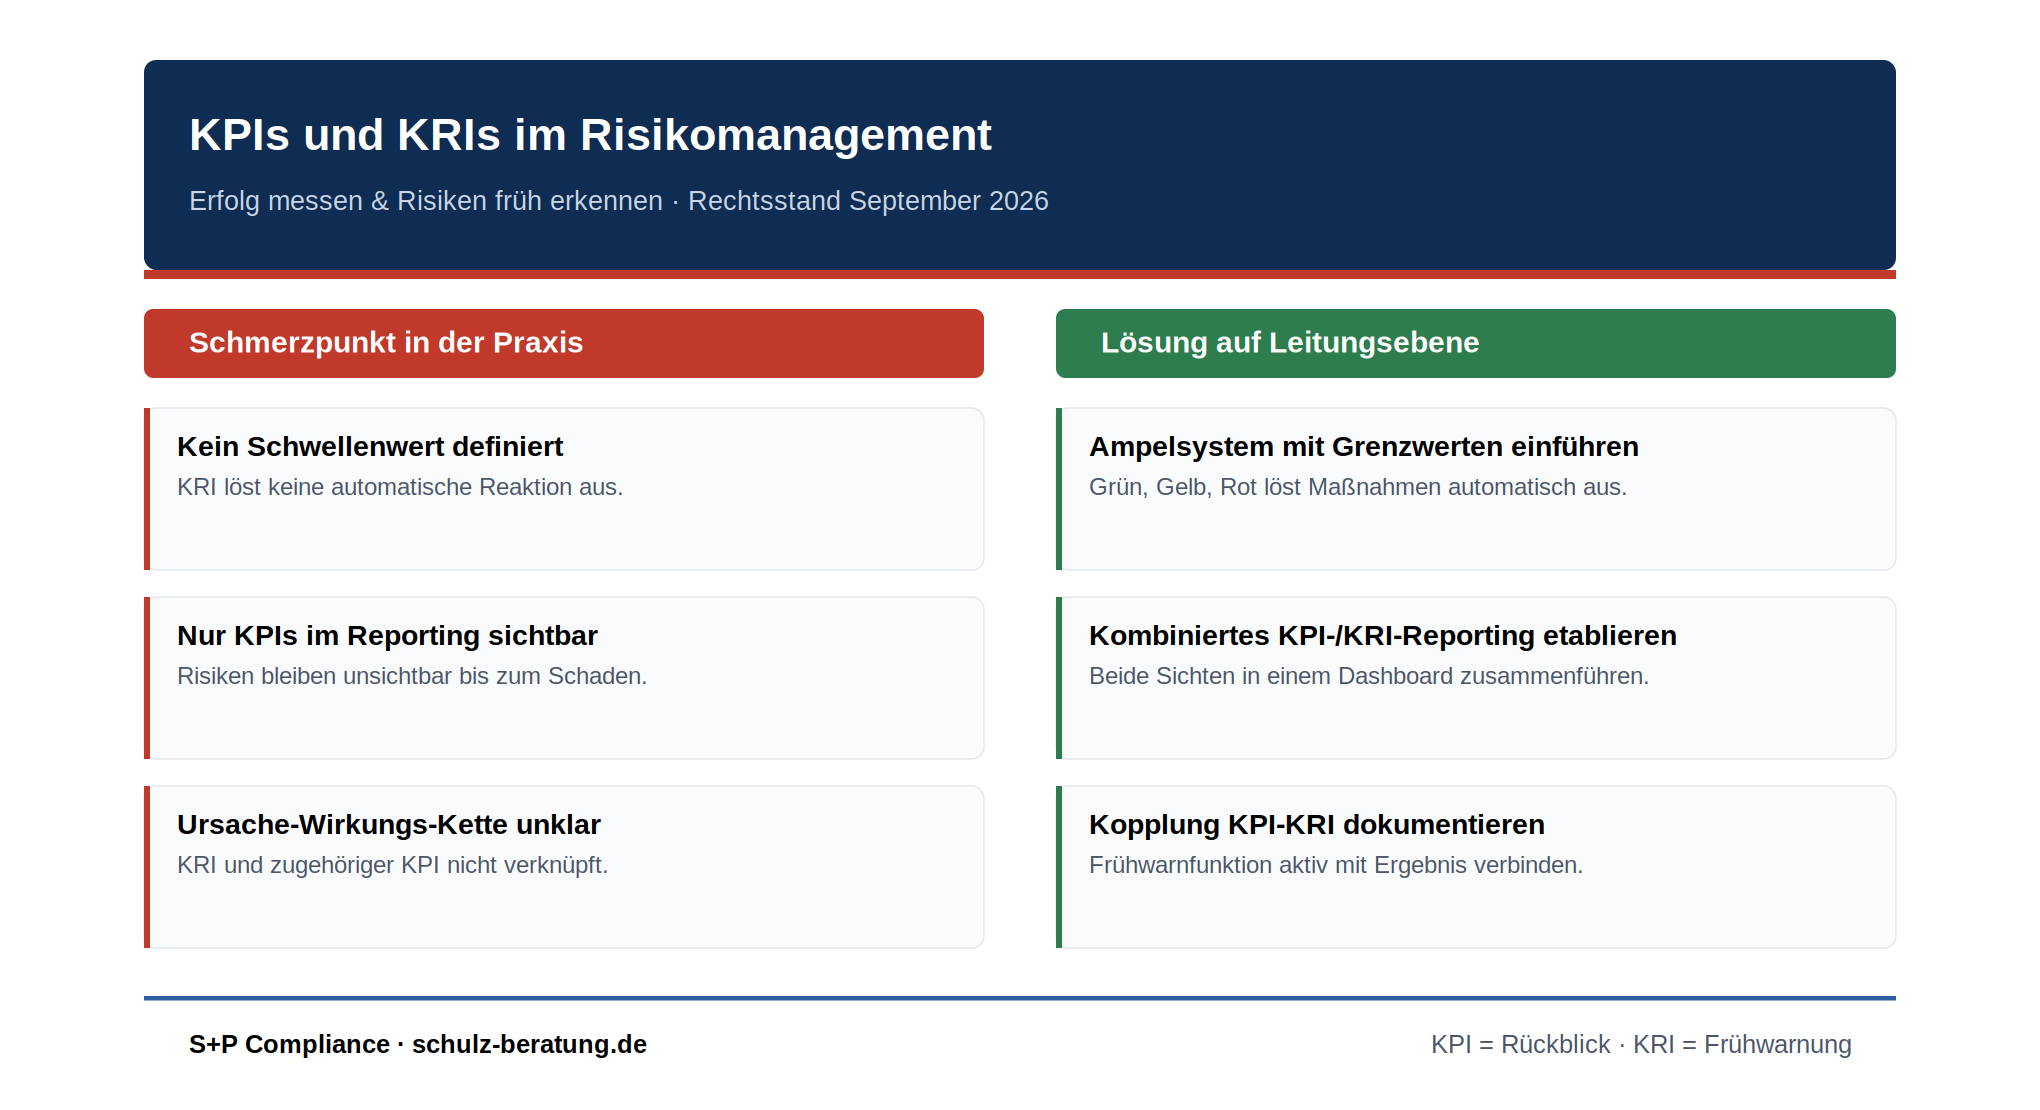Click the text 'Risiken bleiben unsichtbar bis zum Schaden.'
The width and height of the screenshot is (2040, 1110).
(x=412, y=676)
